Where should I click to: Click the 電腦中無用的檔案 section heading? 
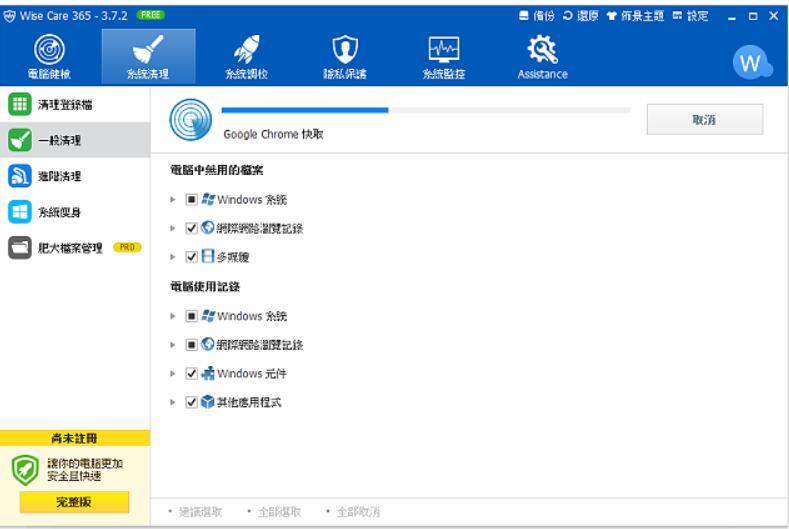[x=216, y=170]
